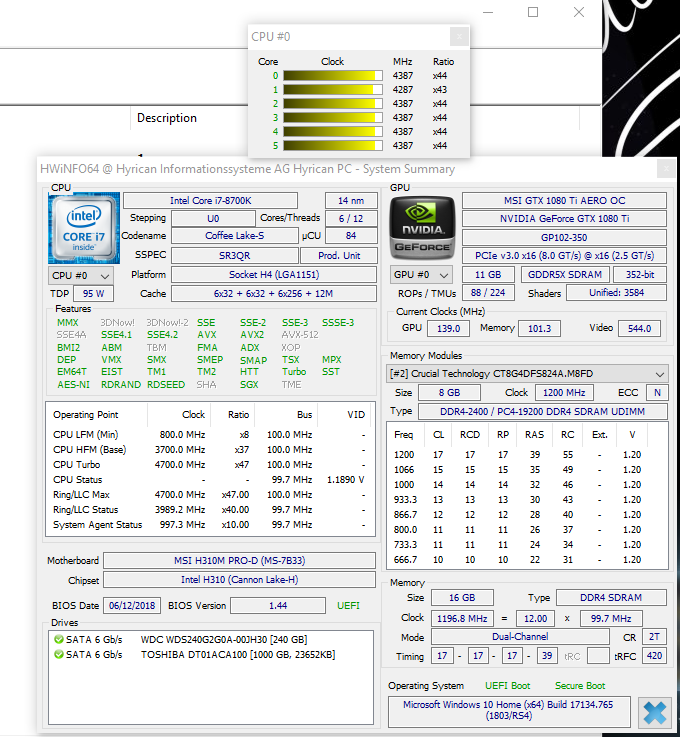The width and height of the screenshot is (680, 737).
Task: Click the NVIDIA GeForce GTX 1080 Ti field
Action: [564, 219]
